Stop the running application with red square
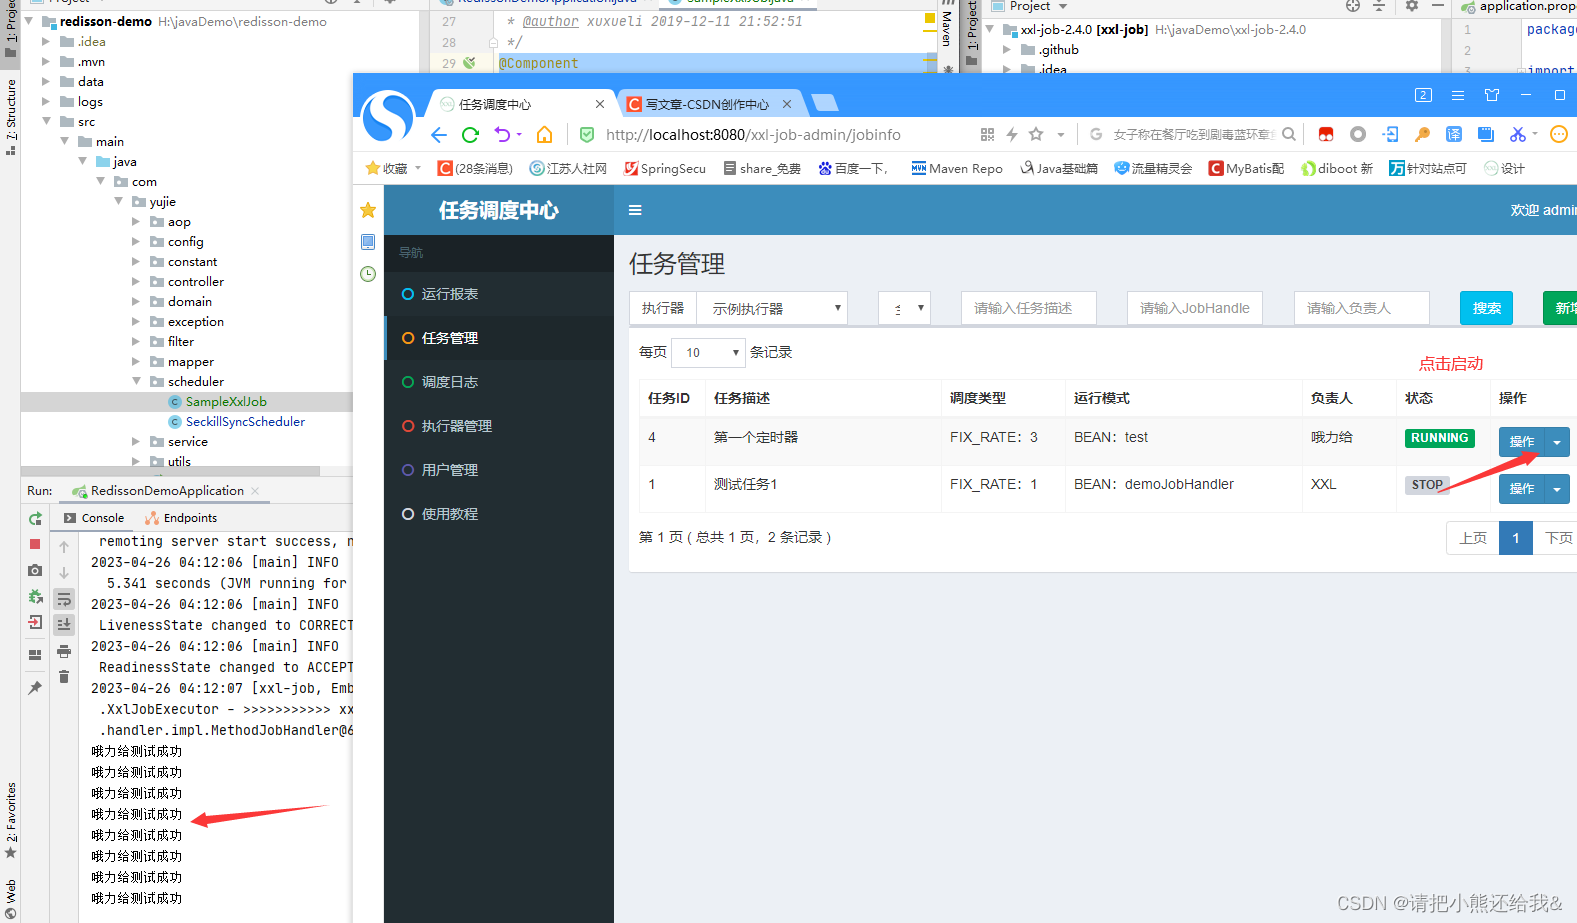1577x923 pixels. [35, 544]
